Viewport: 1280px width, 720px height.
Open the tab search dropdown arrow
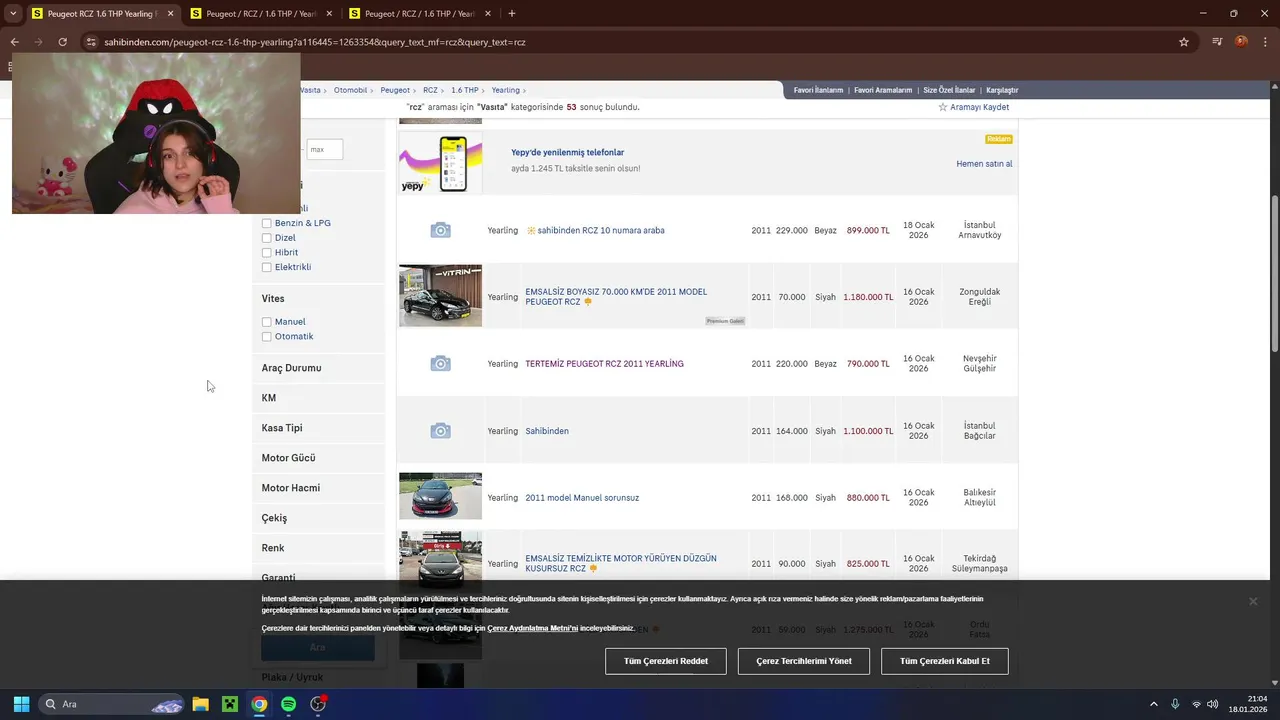pyautogui.click(x=13, y=14)
